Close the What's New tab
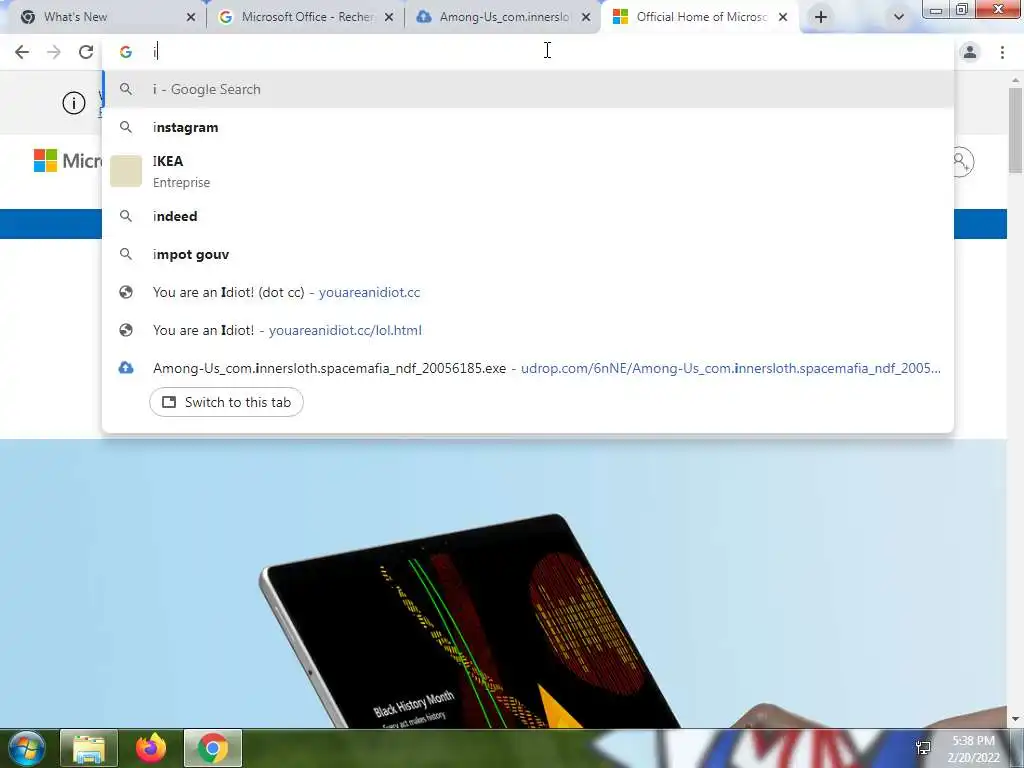 (191, 17)
